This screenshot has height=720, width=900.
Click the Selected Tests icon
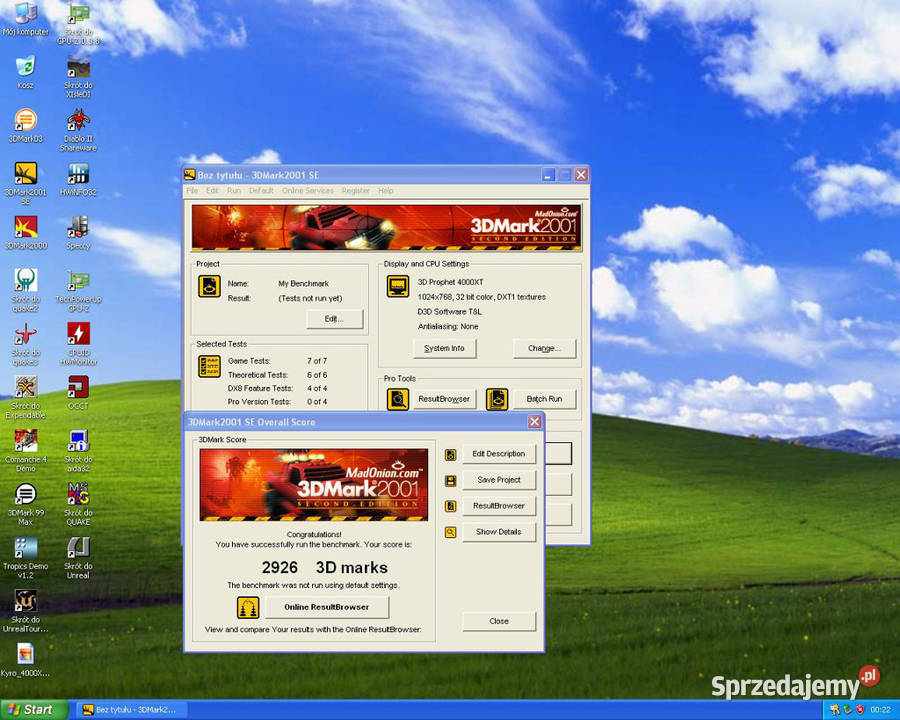pyautogui.click(x=207, y=367)
